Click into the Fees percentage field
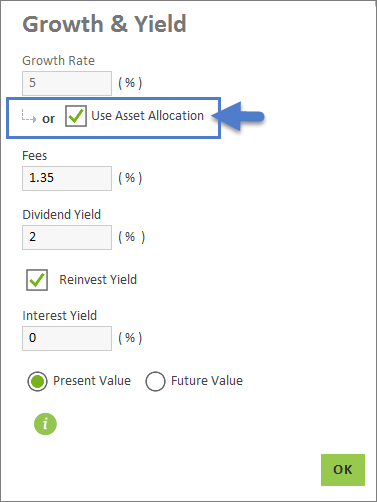Image resolution: width=377 pixels, height=502 pixels. click(67, 178)
